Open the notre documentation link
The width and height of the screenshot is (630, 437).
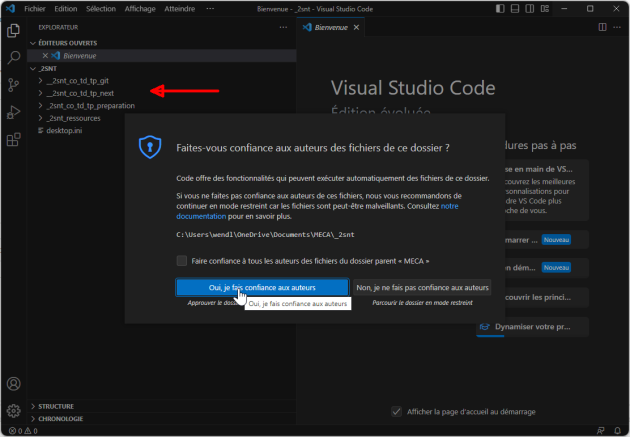point(449,205)
